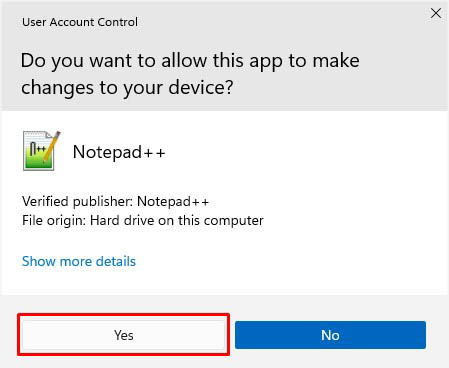Click the "changes to your device?" heading line
This screenshot has width=449, height=368.
[x=127, y=88]
